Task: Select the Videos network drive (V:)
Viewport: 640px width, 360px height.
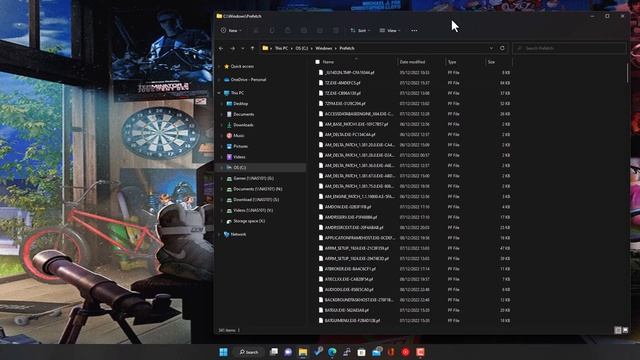Action: click(x=249, y=210)
